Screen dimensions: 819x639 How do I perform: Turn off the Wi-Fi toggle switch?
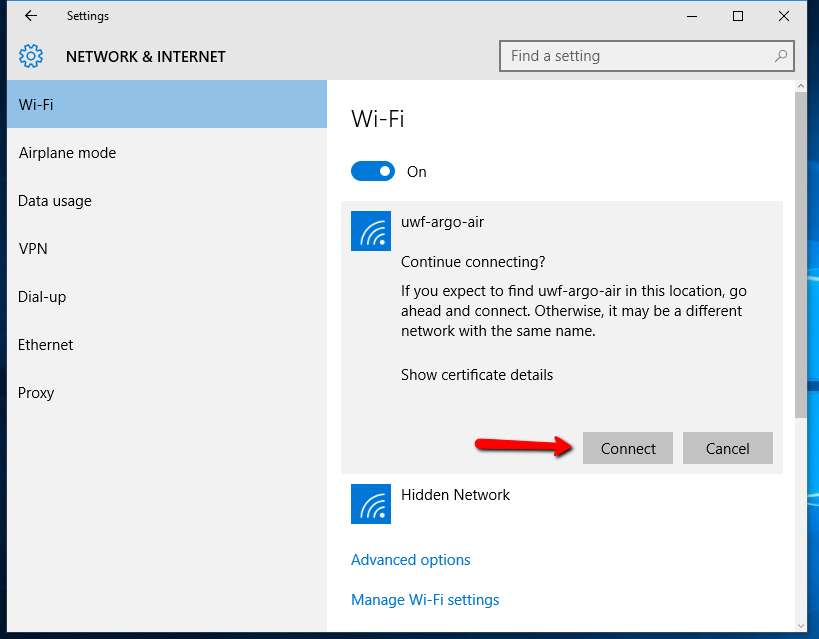(x=372, y=171)
